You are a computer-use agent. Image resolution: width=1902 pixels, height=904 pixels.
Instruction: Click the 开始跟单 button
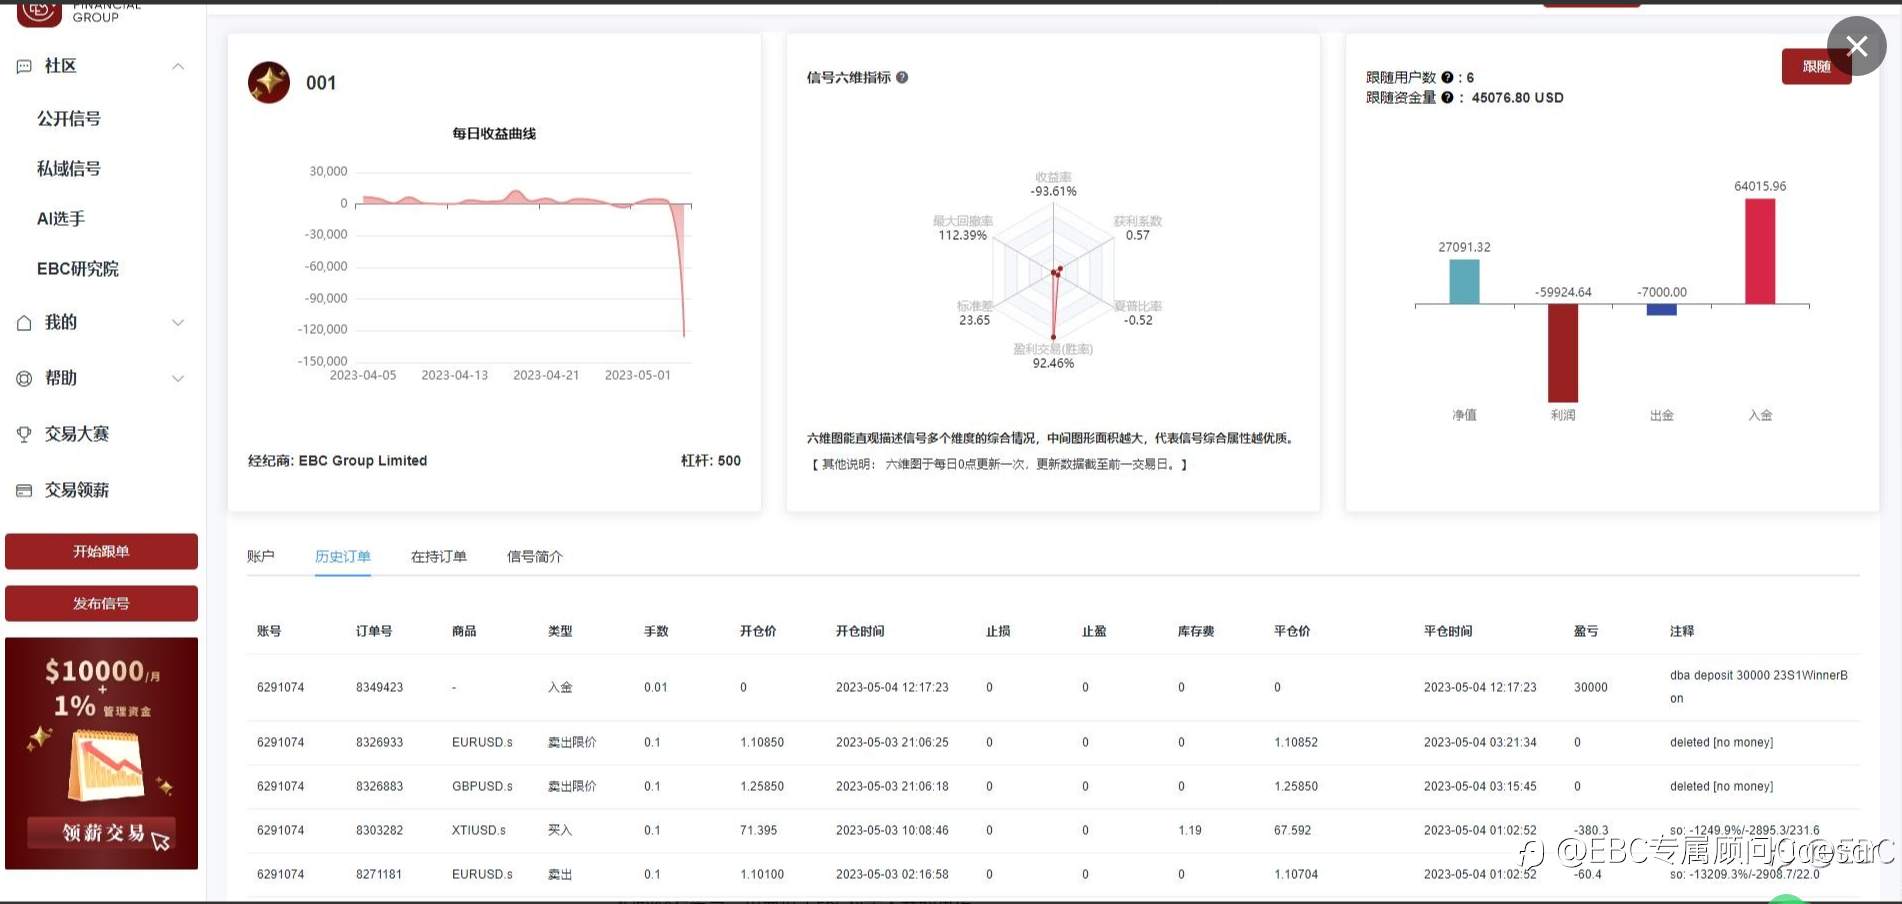(101, 551)
